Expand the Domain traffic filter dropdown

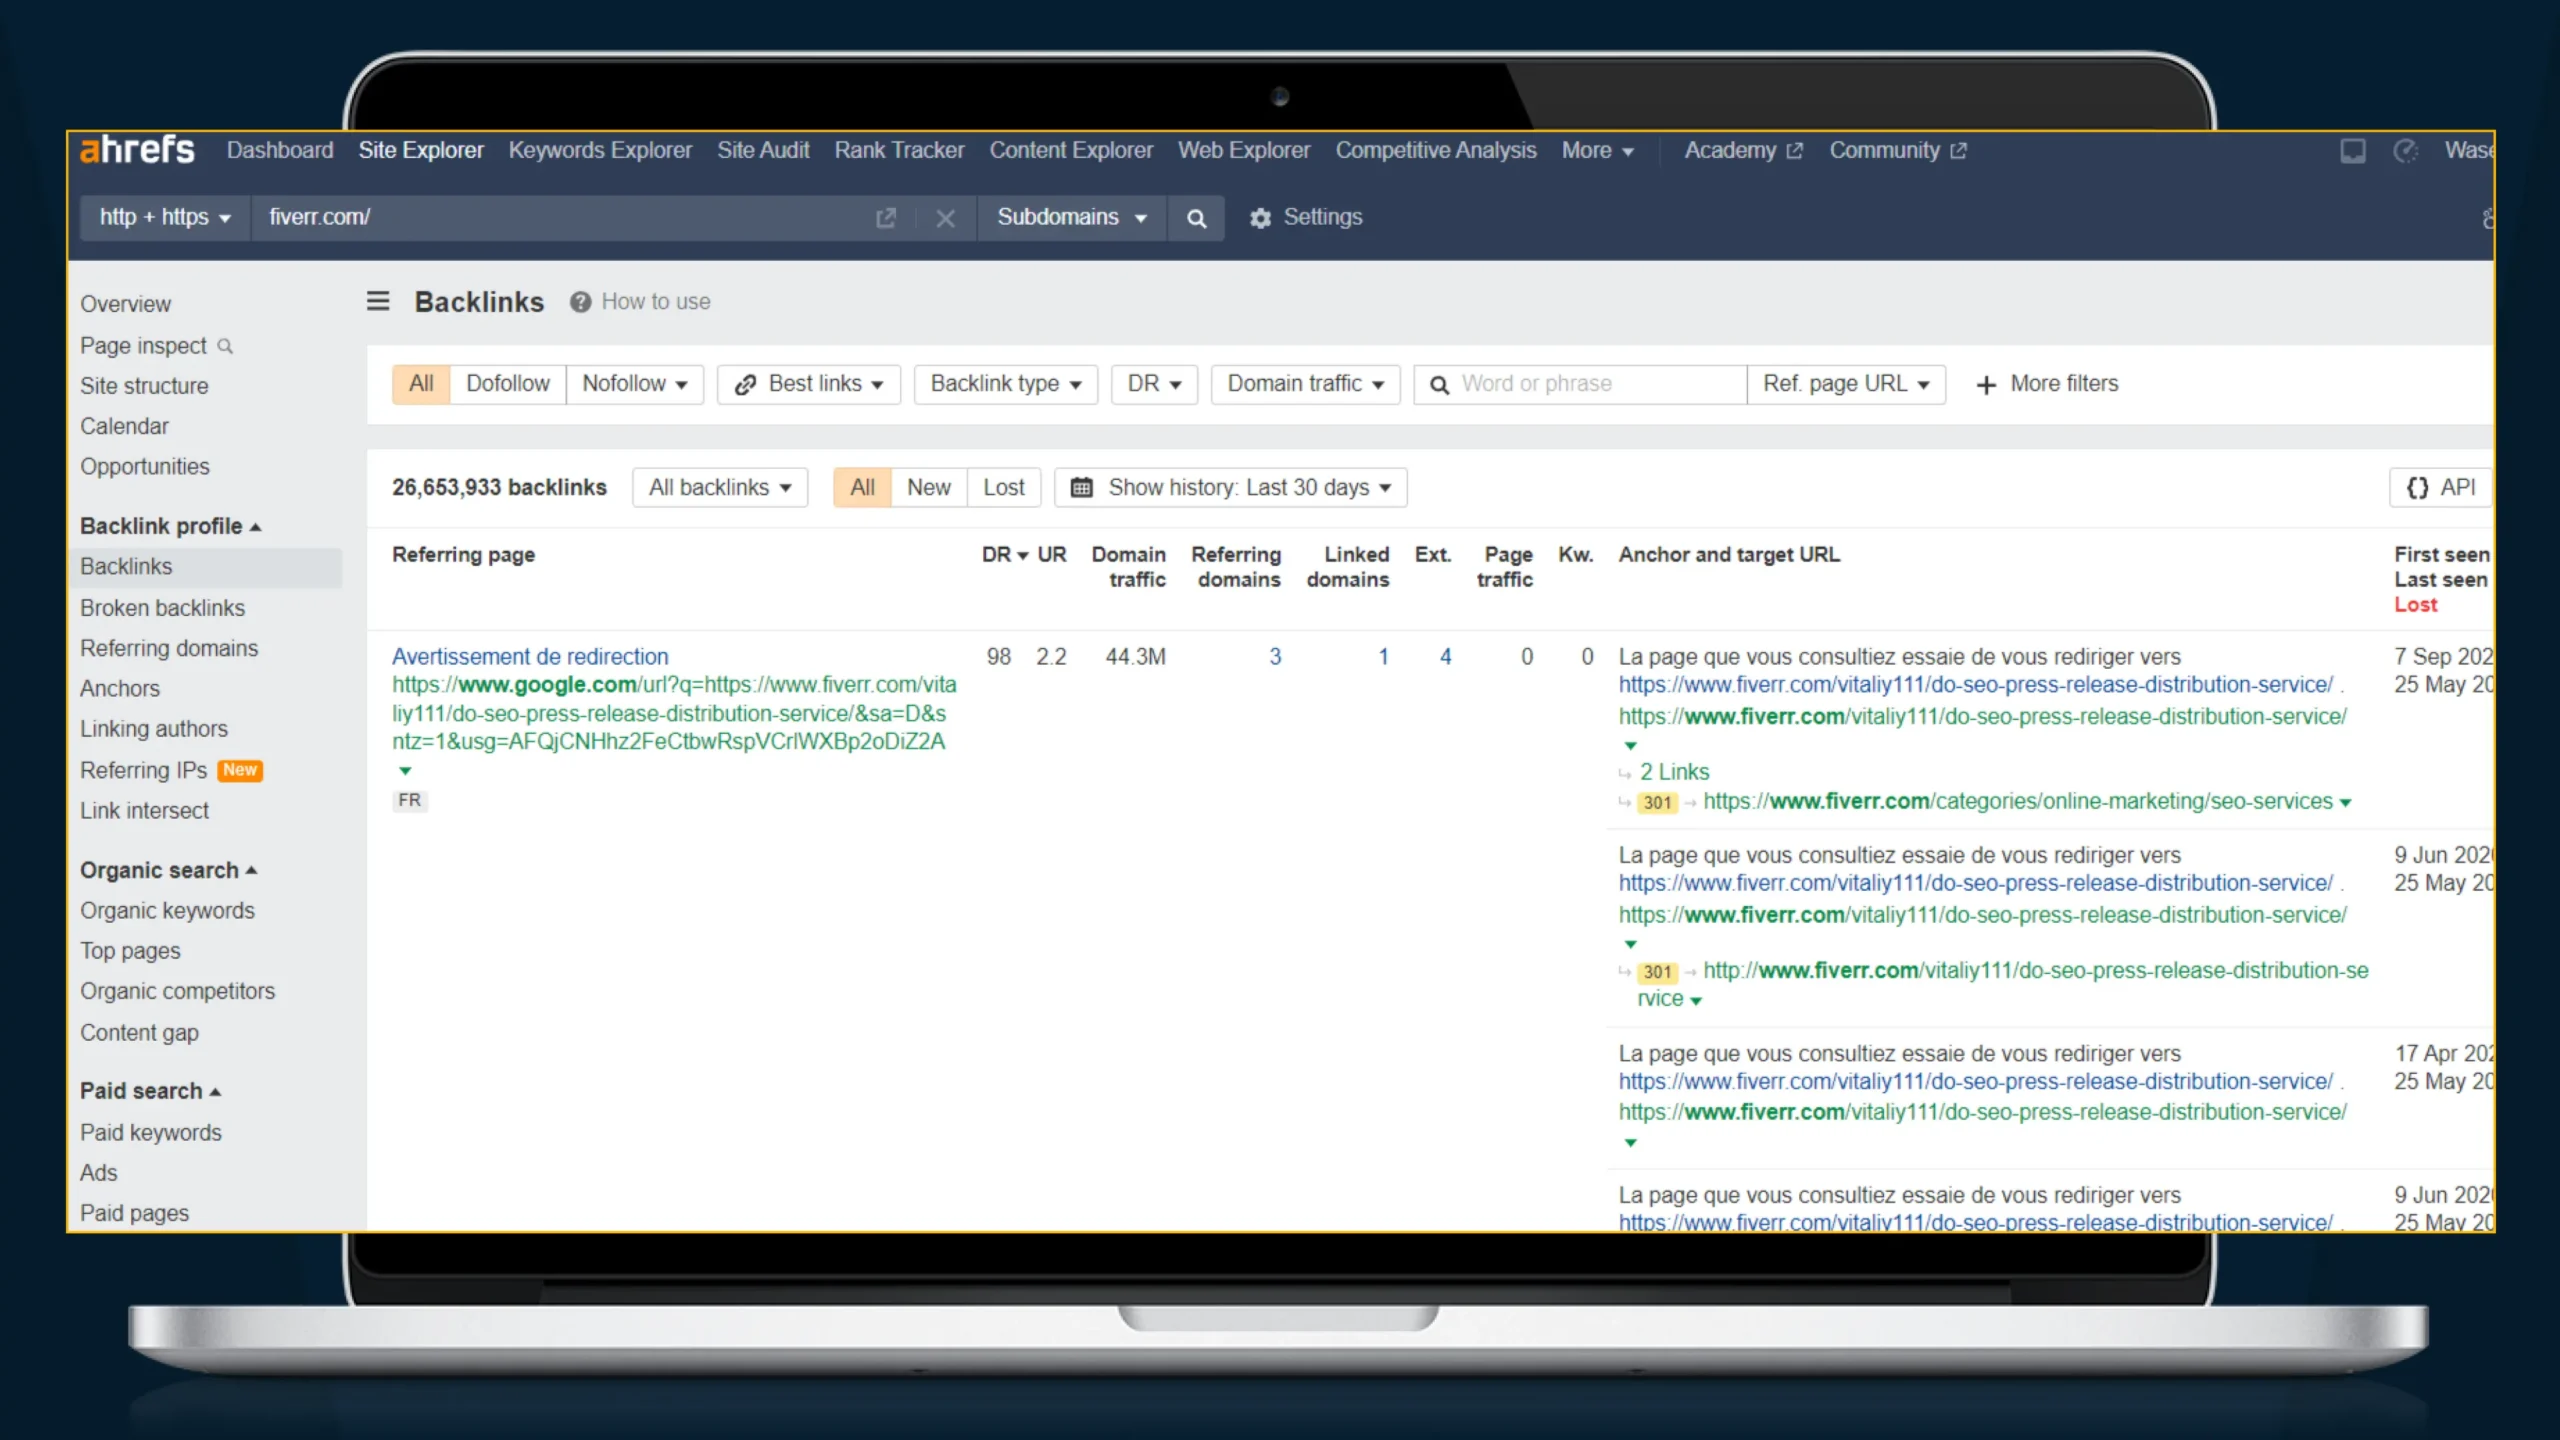pos(1304,384)
